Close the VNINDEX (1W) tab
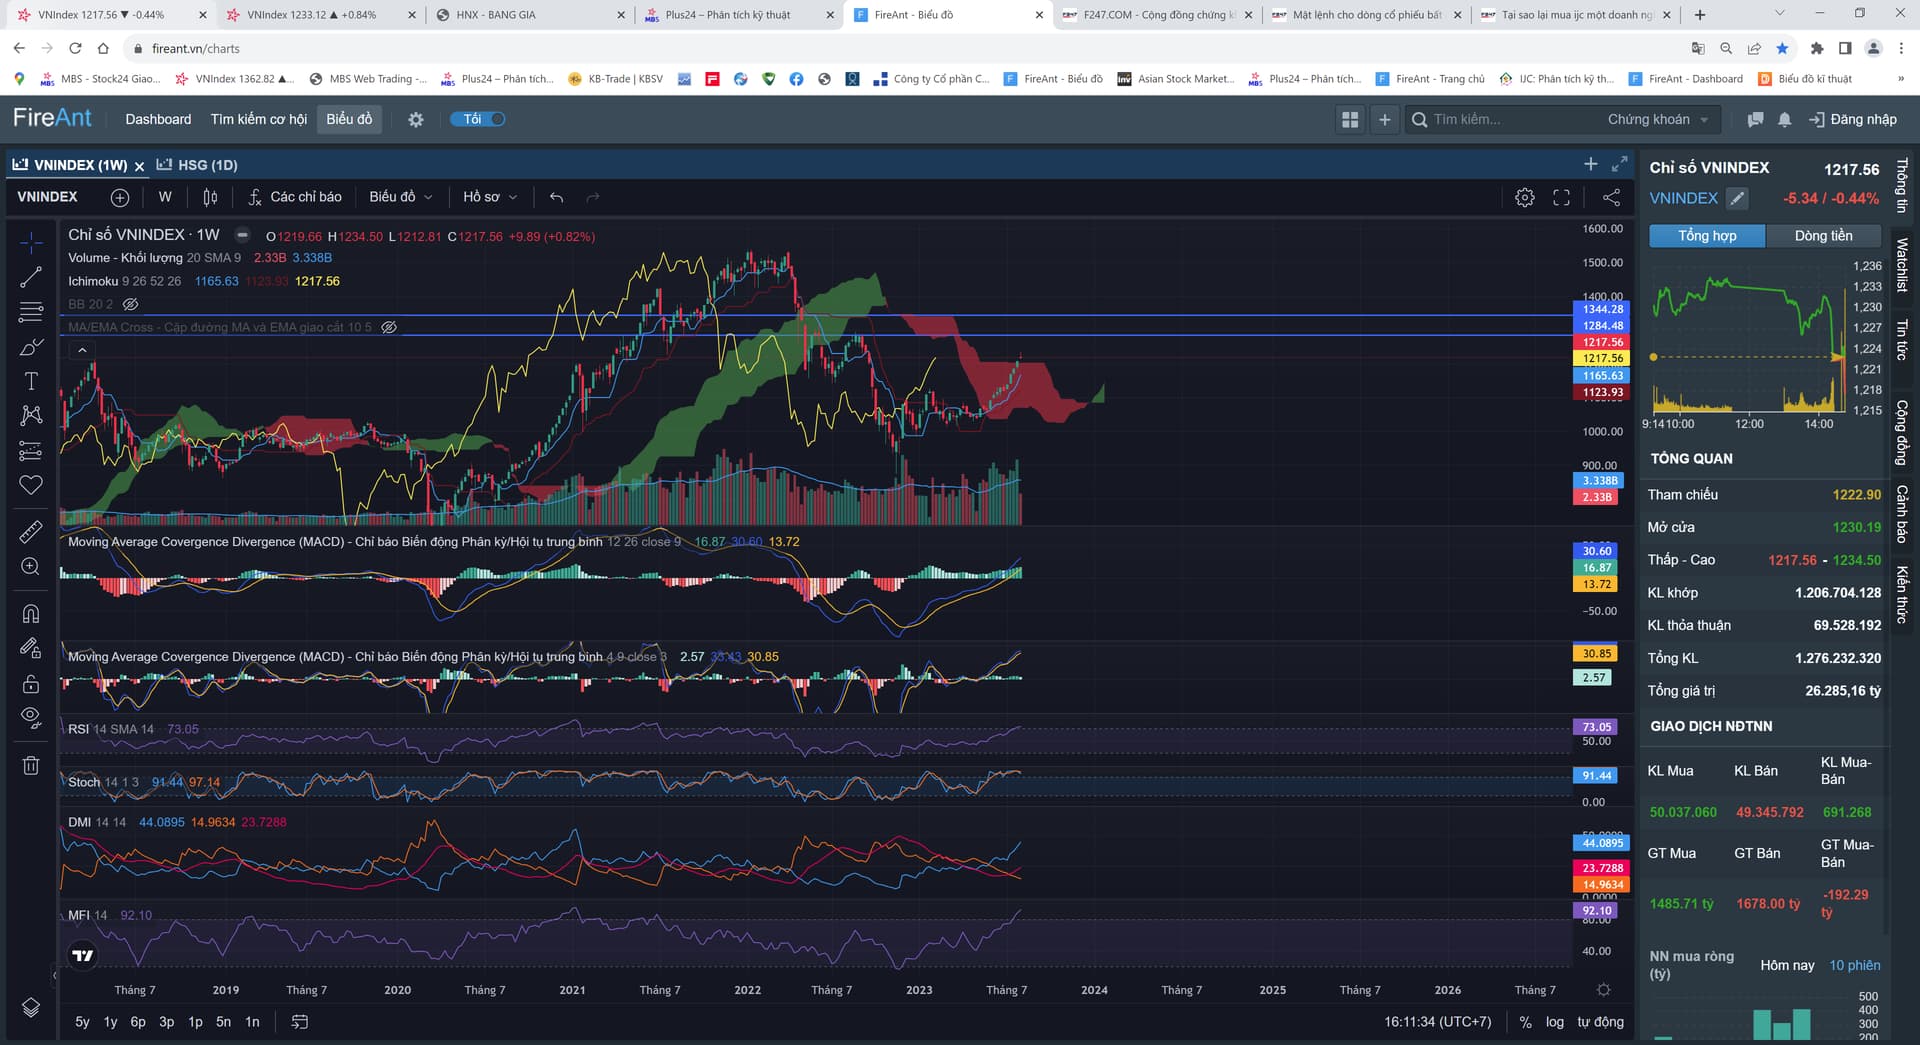Image resolution: width=1920 pixels, height=1045 pixels. click(140, 166)
